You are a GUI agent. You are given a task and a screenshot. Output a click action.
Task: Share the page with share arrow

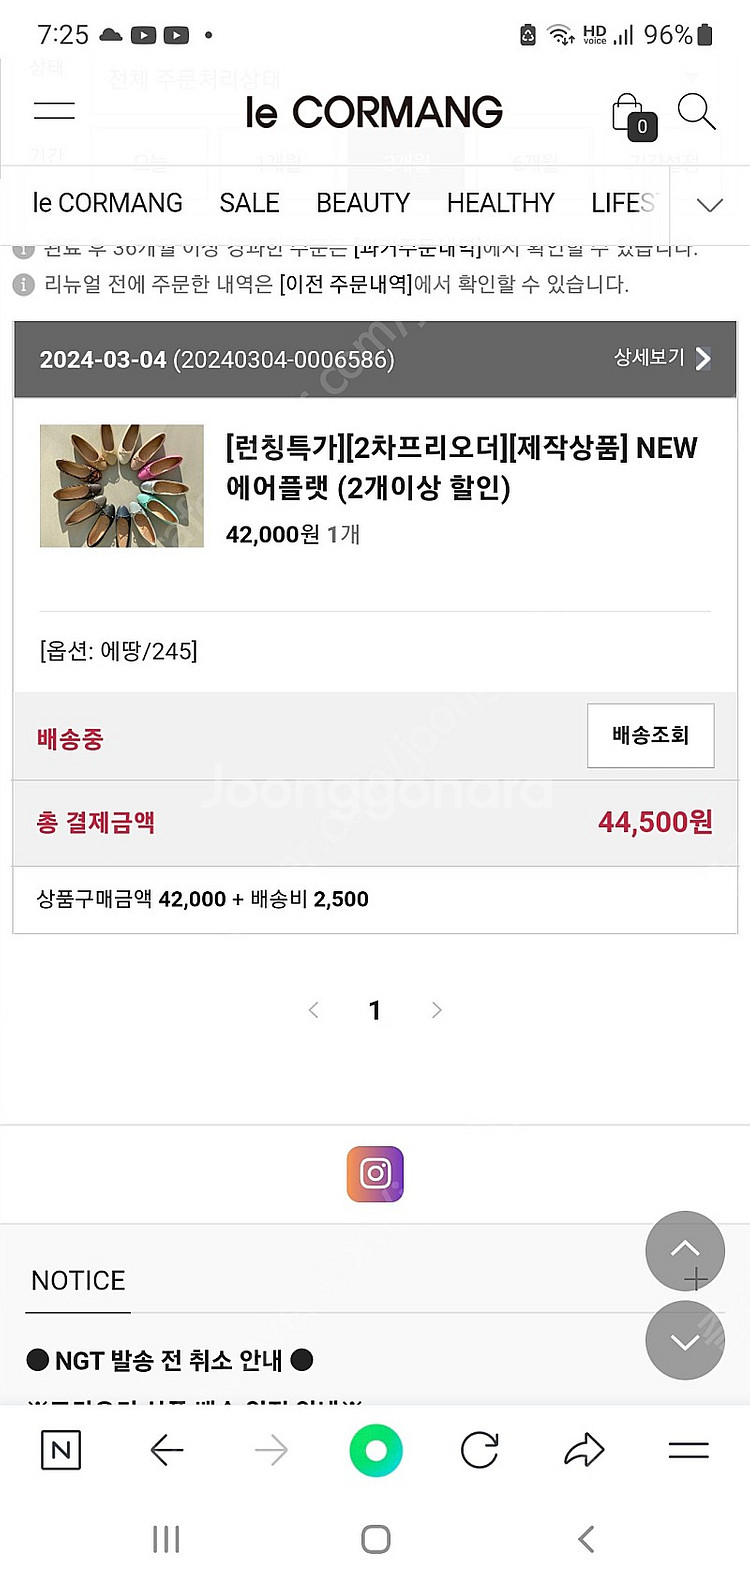point(584,1450)
